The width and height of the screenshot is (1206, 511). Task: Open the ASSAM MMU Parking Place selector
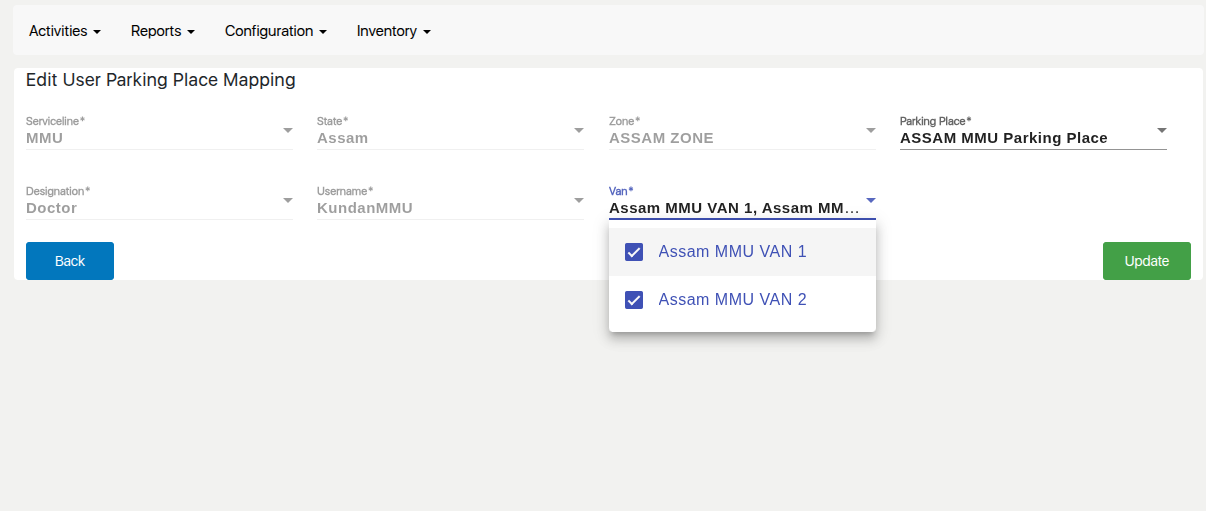(1004, 138)
